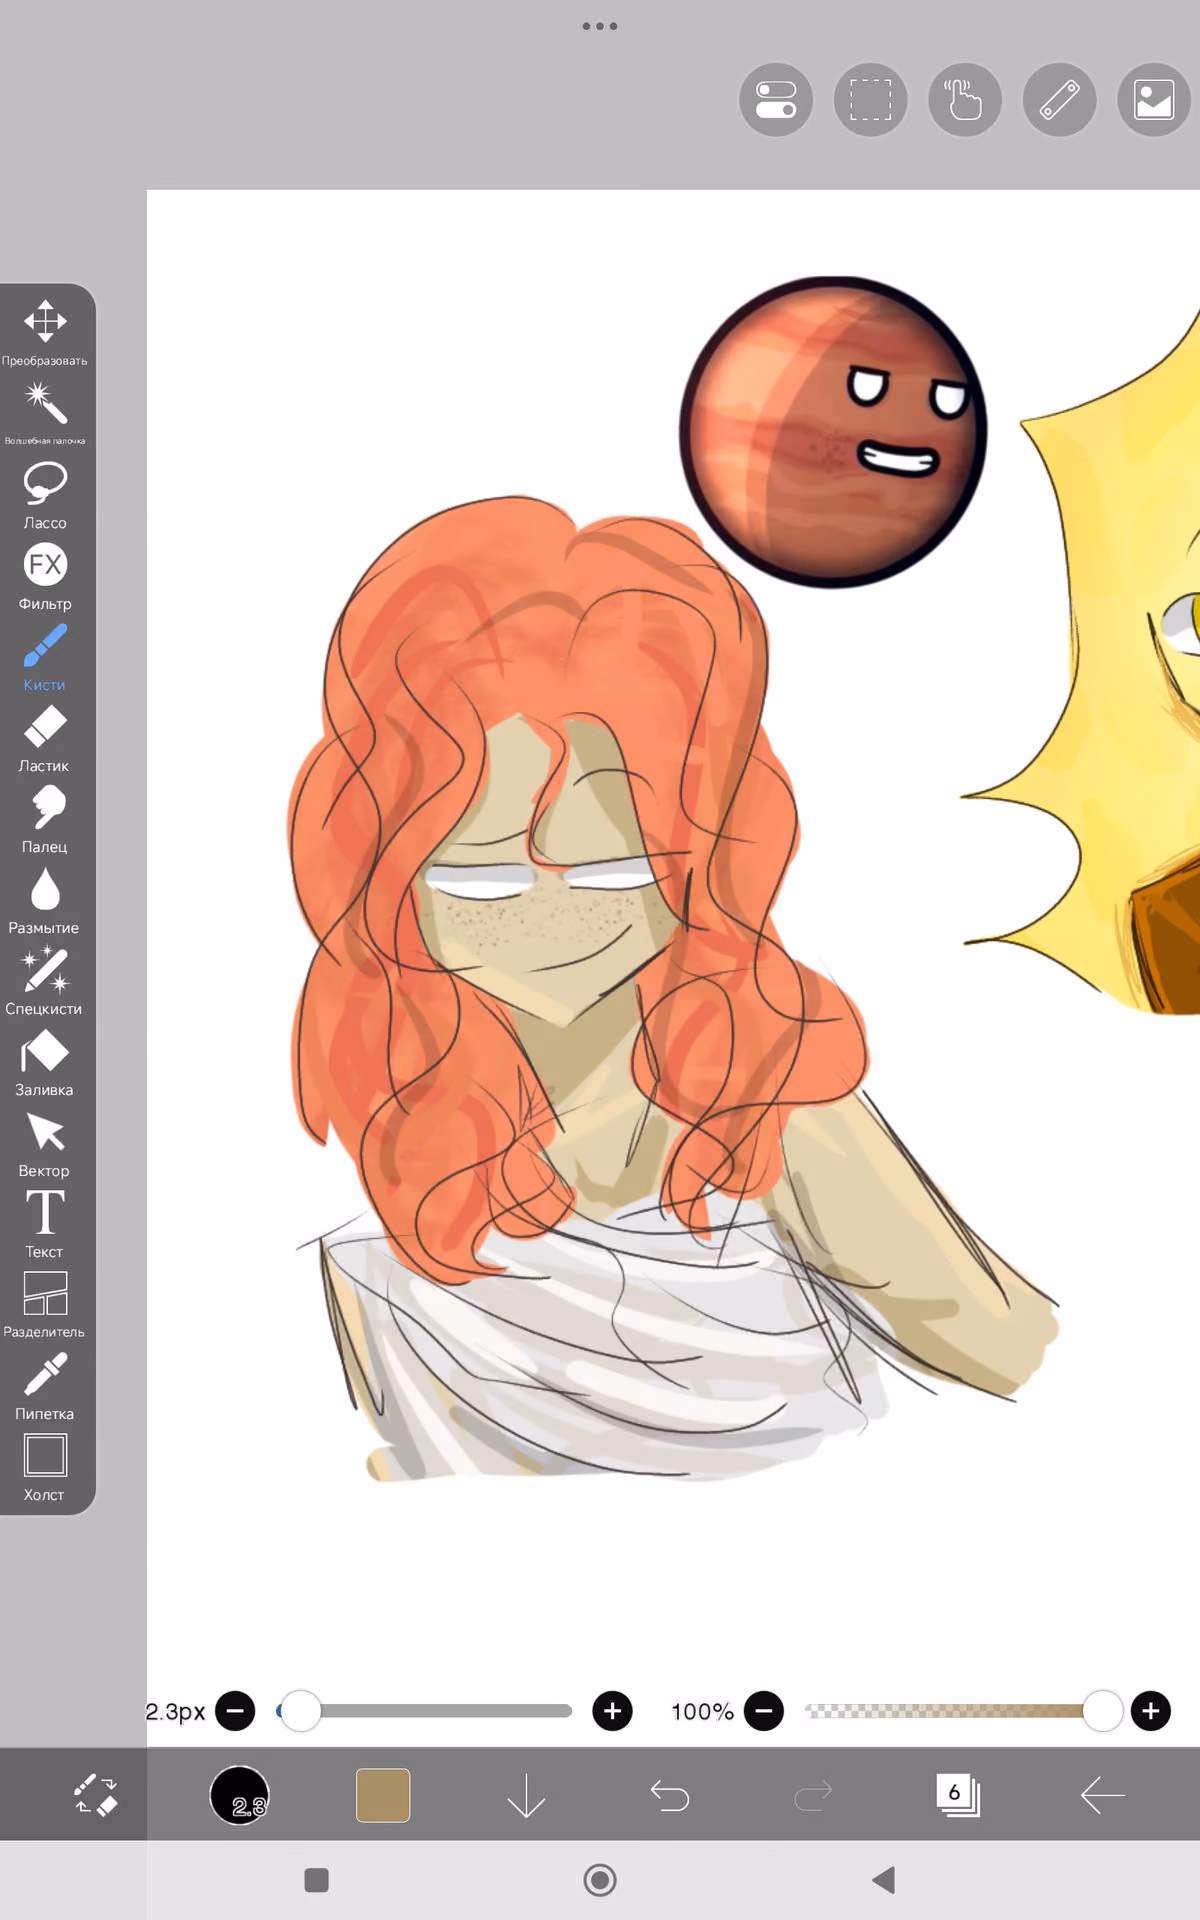Open the three-dot menu at top

(600, 26)
